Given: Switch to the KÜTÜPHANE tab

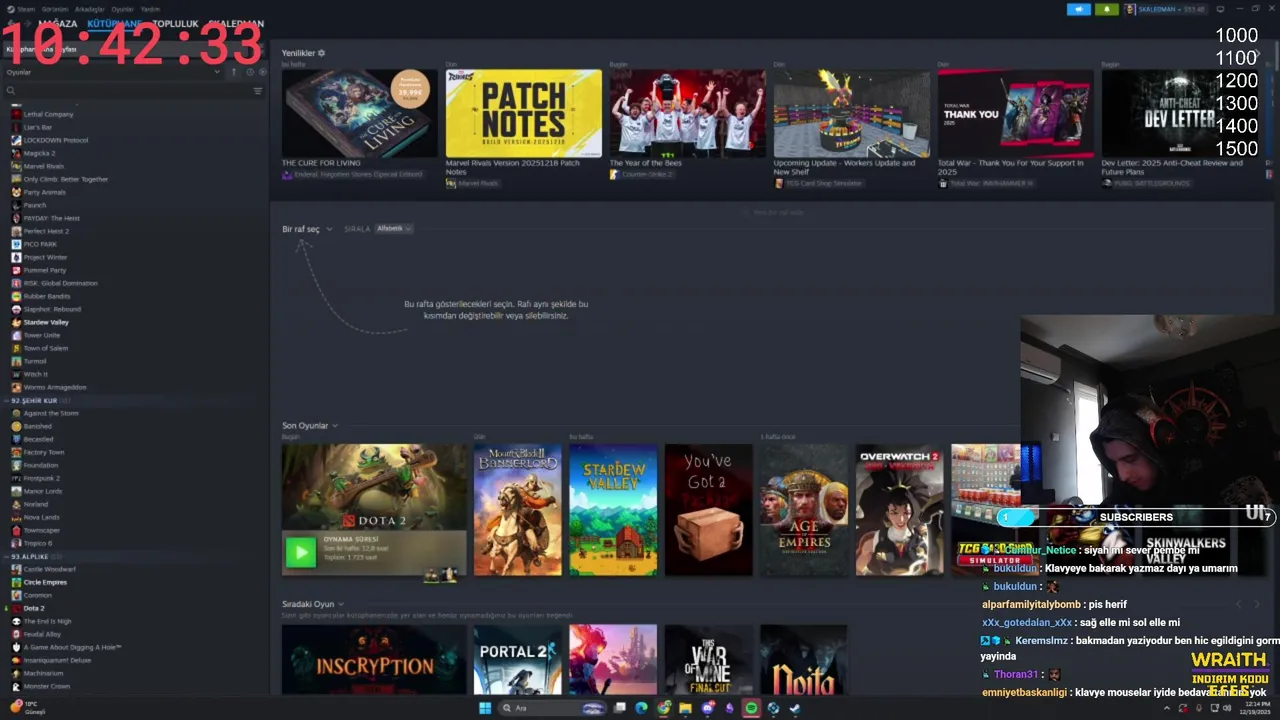Looking at the screenshot, I should (x=114, y=23).
